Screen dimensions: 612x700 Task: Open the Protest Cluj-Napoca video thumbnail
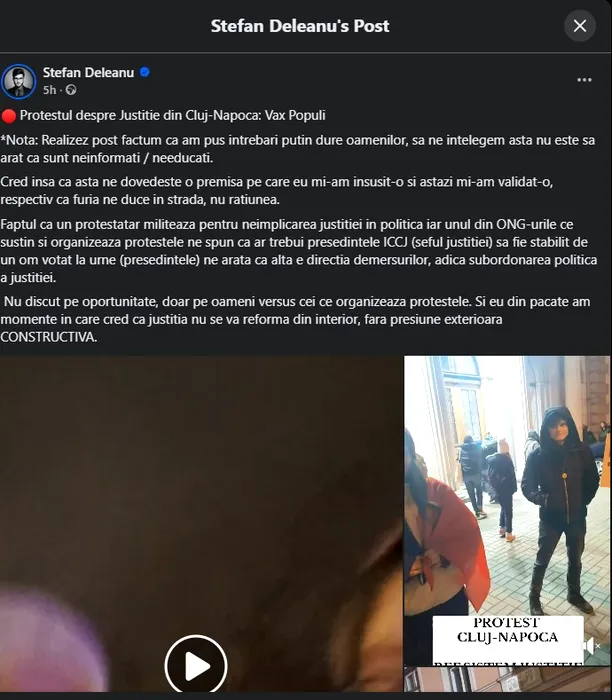click(507, 510)
